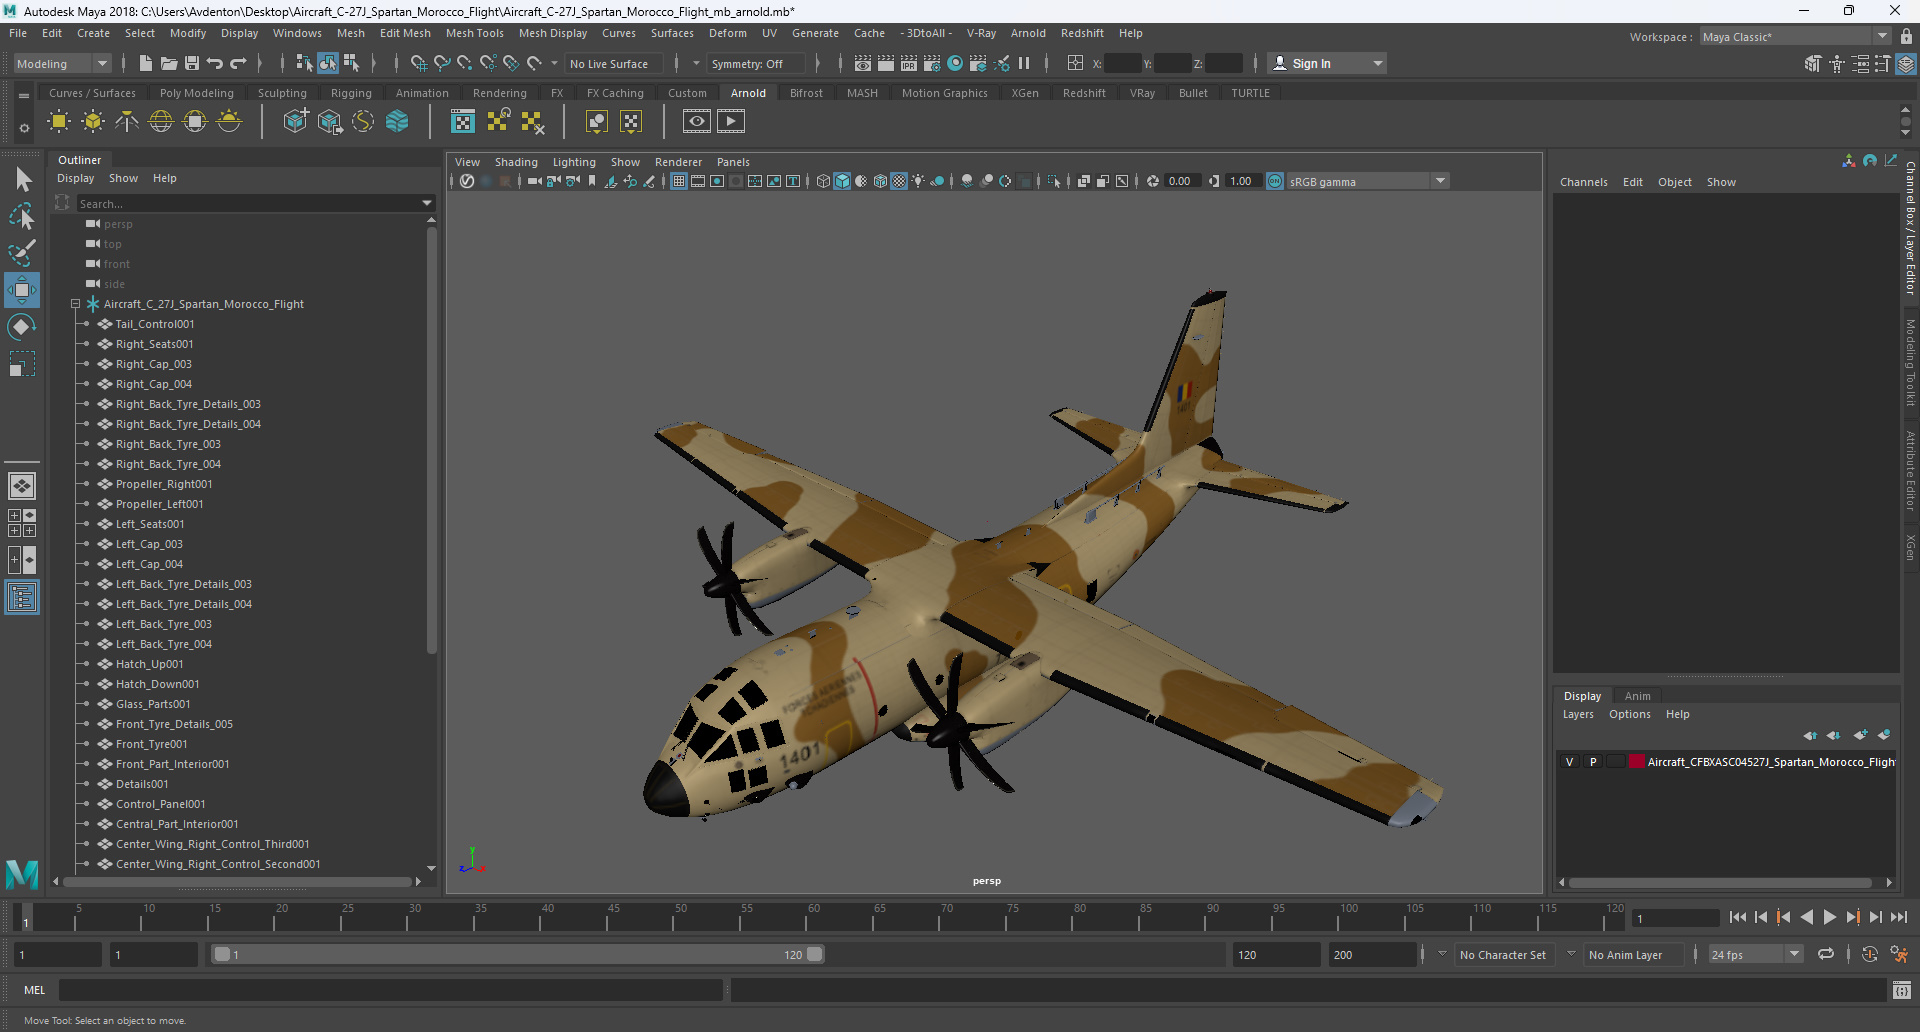Toggle layer playback P box

(1593, 762)
